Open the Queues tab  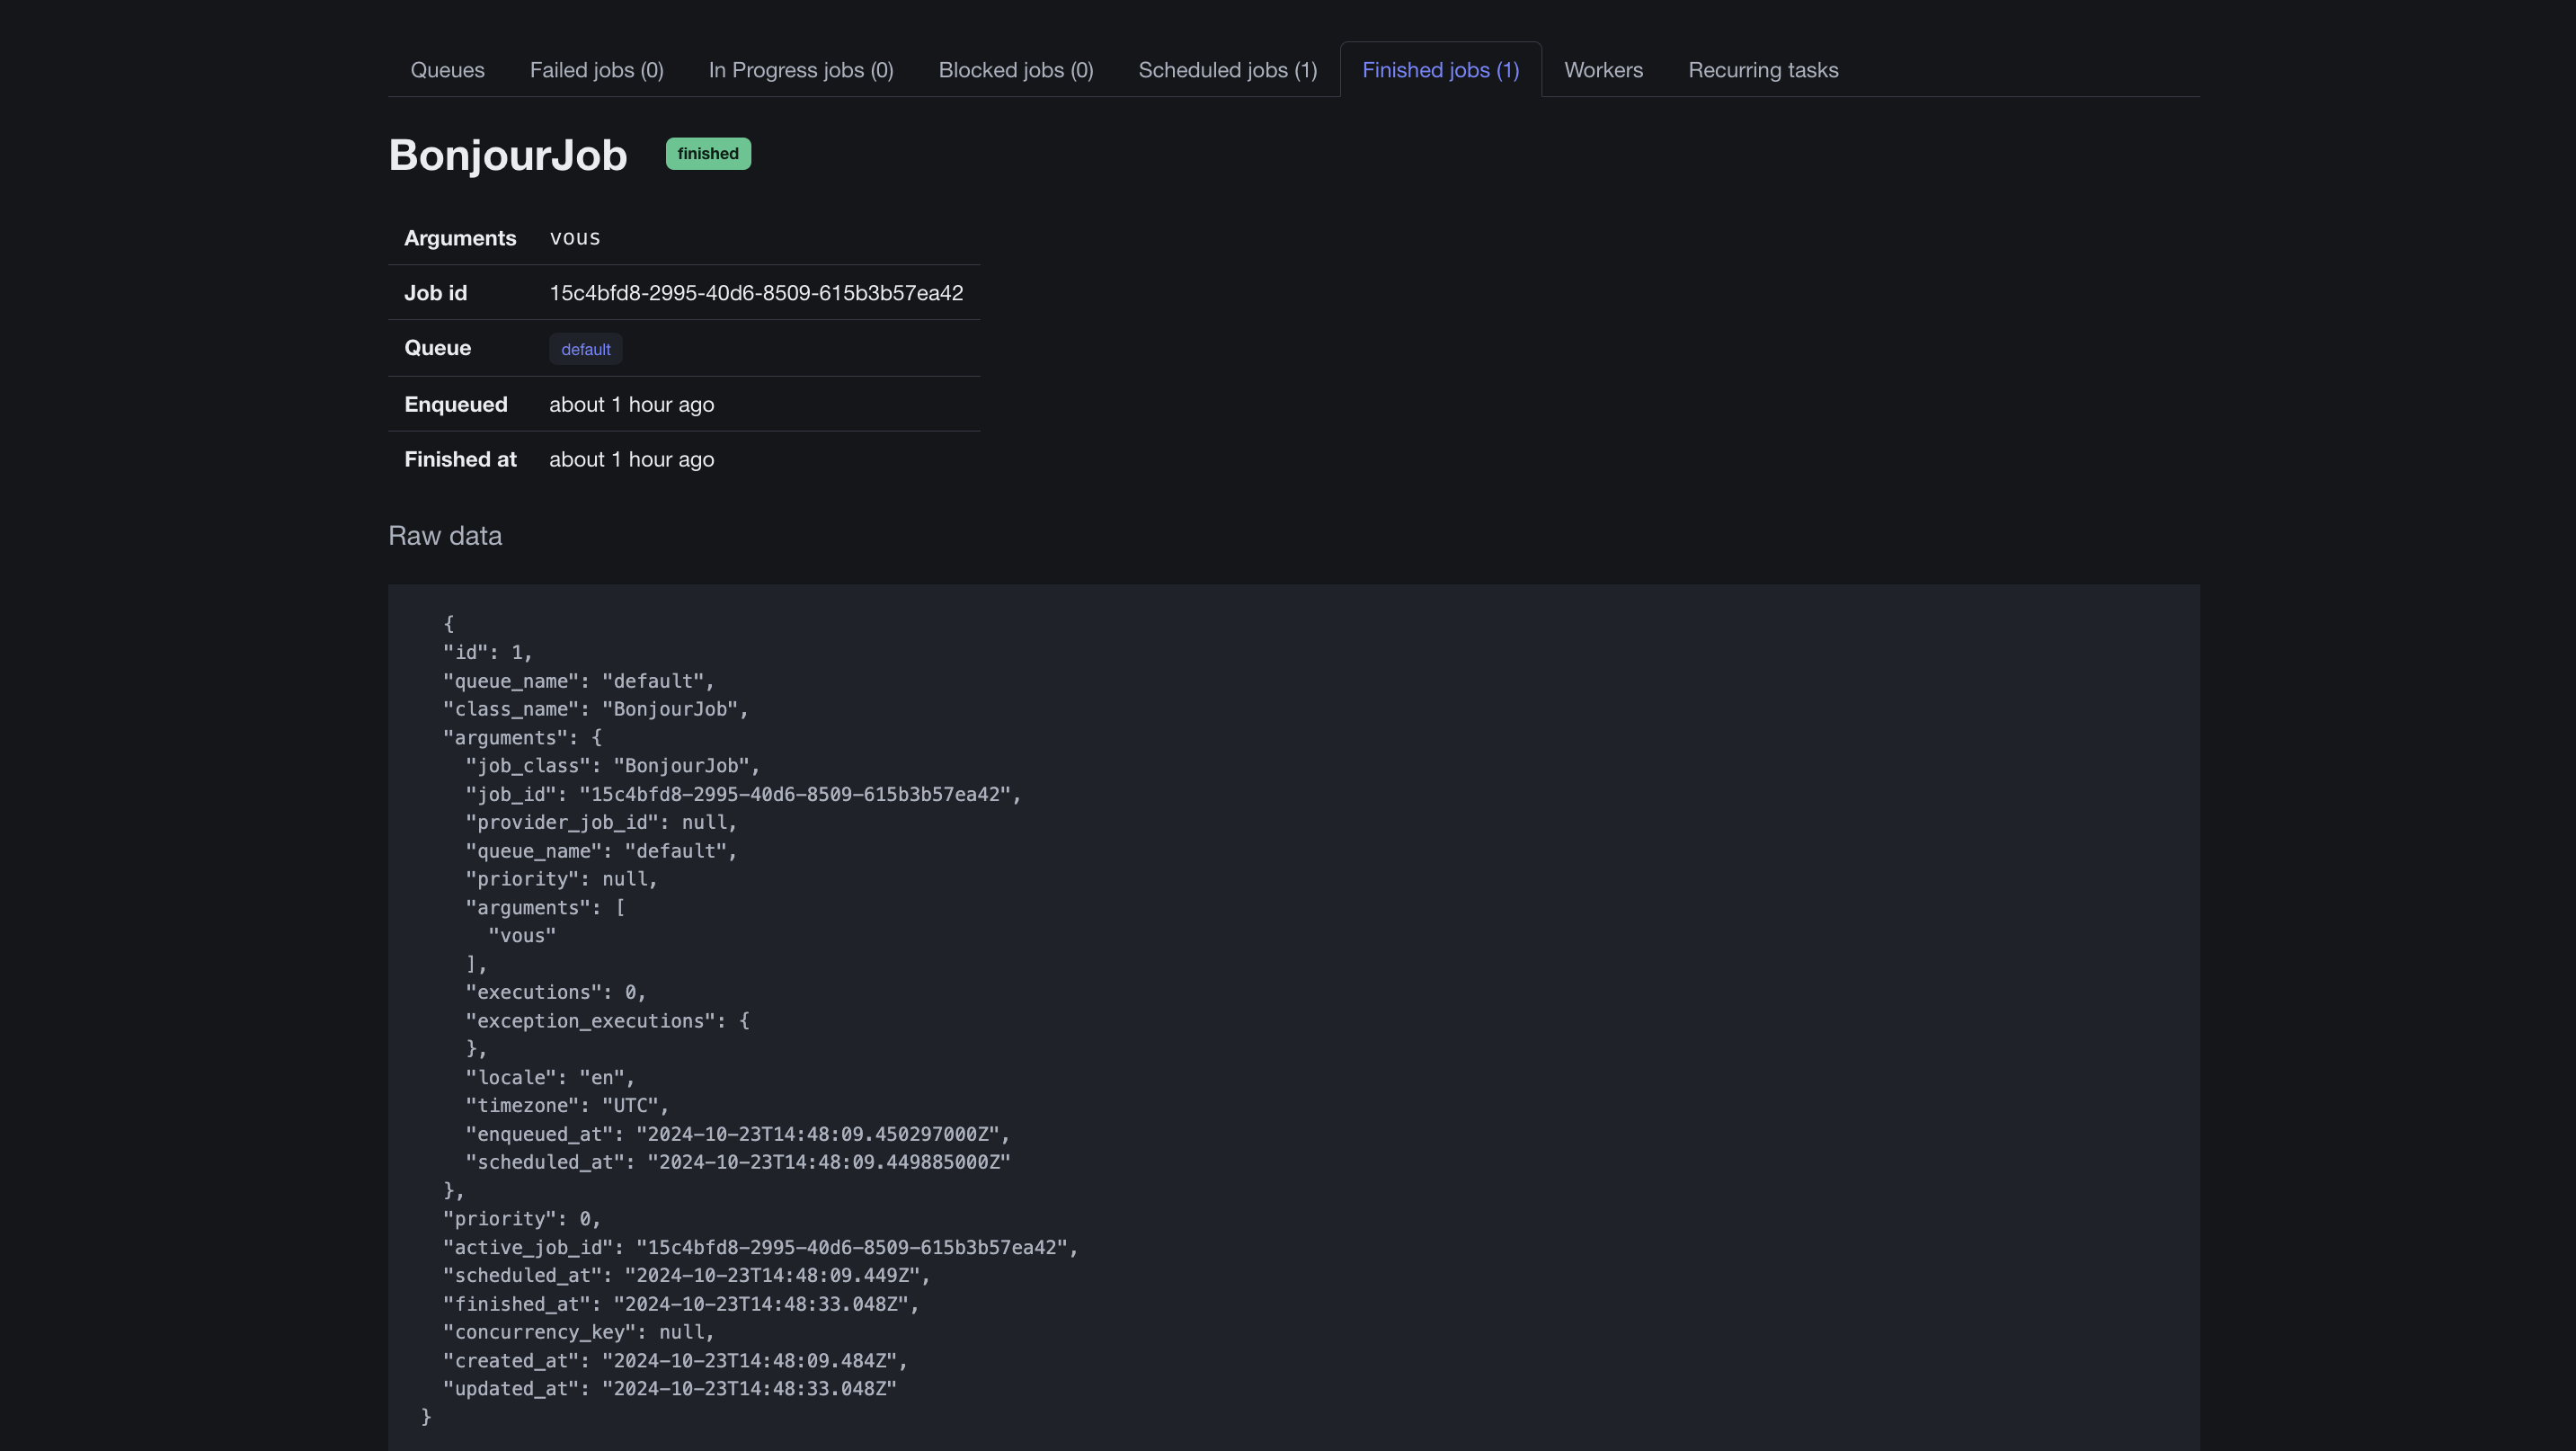pyautogui.click(x=447, y=70)
